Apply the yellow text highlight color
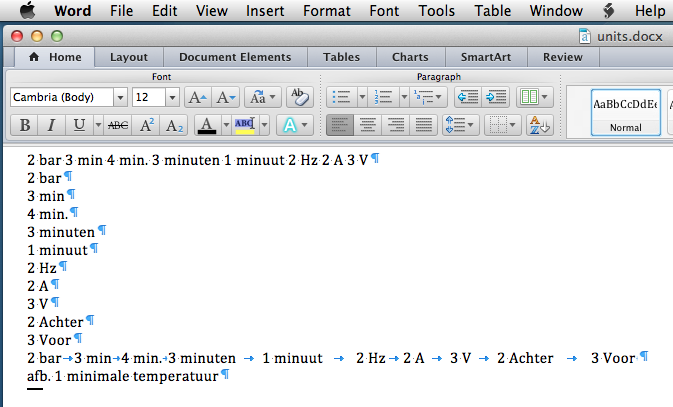The width and height of the screenshot is (673, 407). (244, 125)
